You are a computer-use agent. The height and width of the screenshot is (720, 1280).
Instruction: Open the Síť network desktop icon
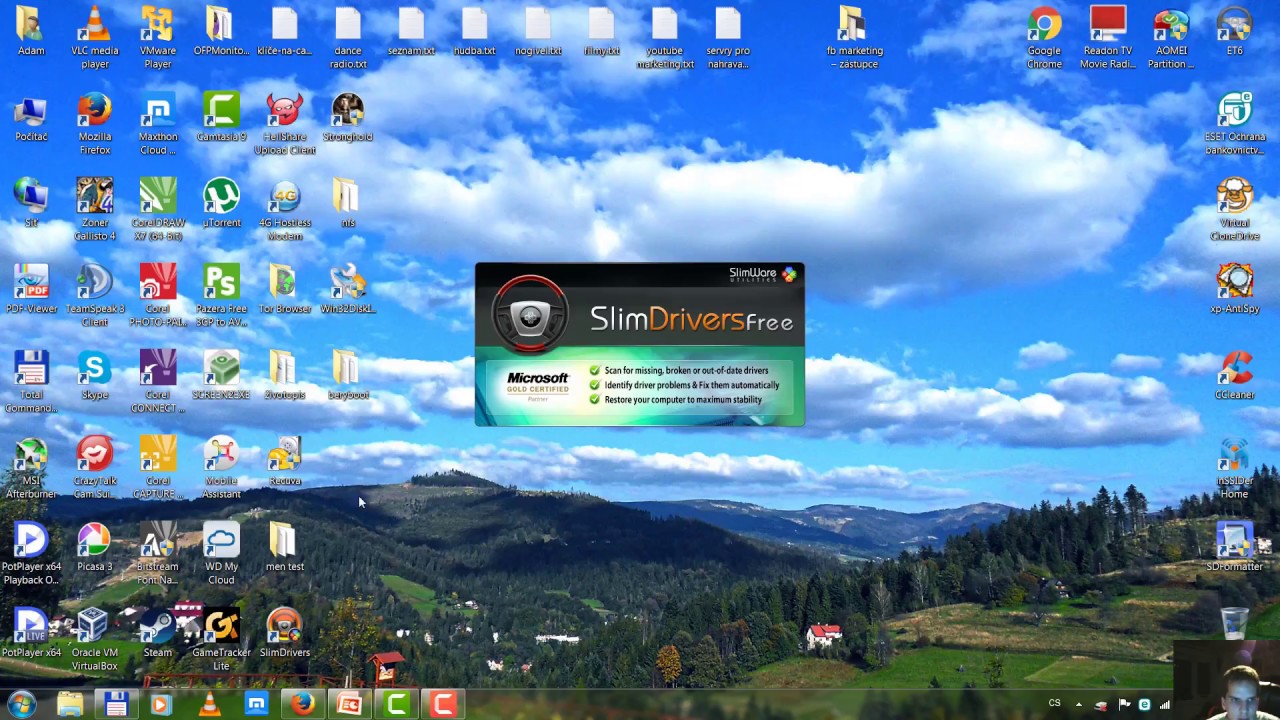[31, 204]
